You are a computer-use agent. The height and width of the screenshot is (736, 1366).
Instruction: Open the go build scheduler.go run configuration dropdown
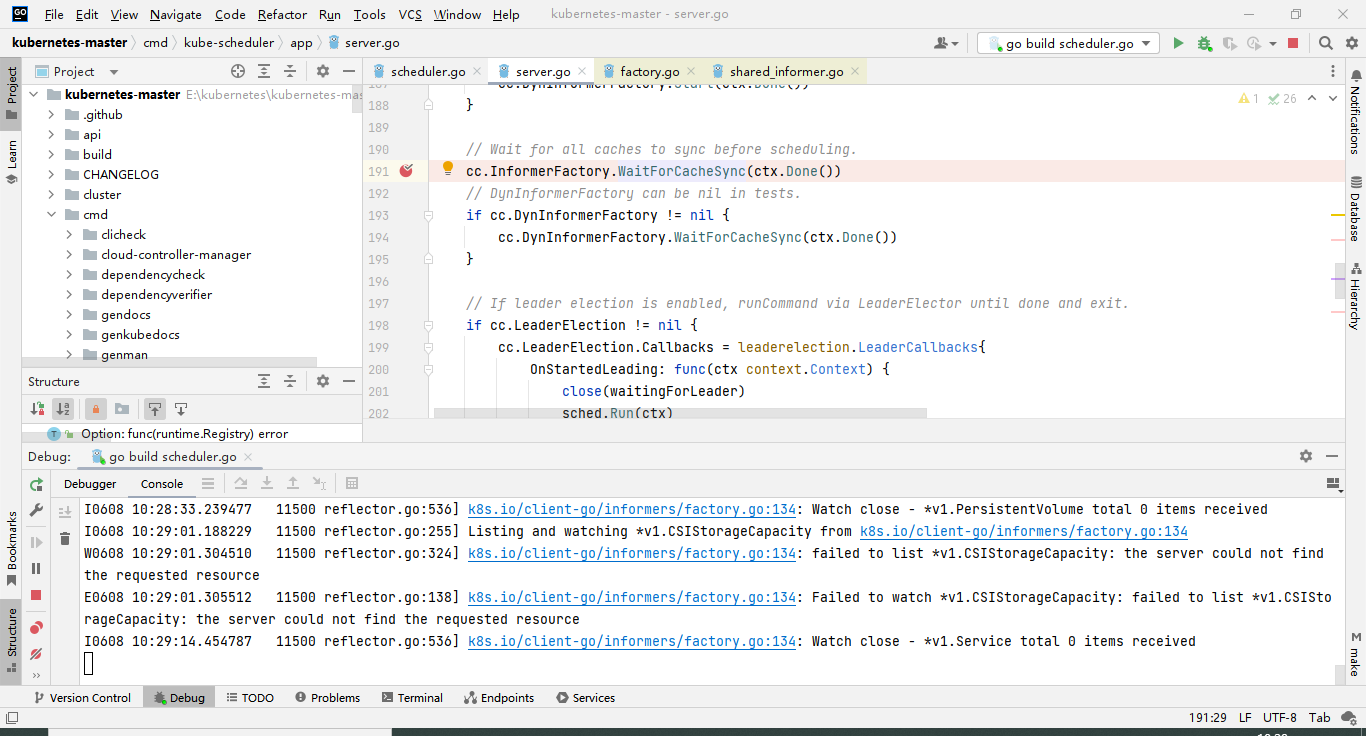[x=1068, y=43]
